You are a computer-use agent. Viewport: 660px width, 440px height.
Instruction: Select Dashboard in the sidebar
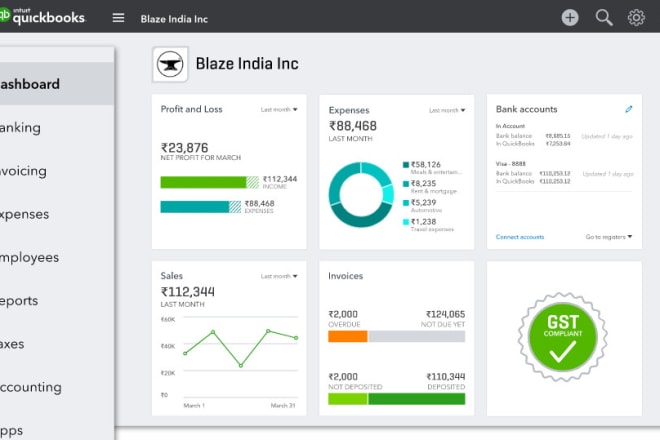[x=57, y=84]
